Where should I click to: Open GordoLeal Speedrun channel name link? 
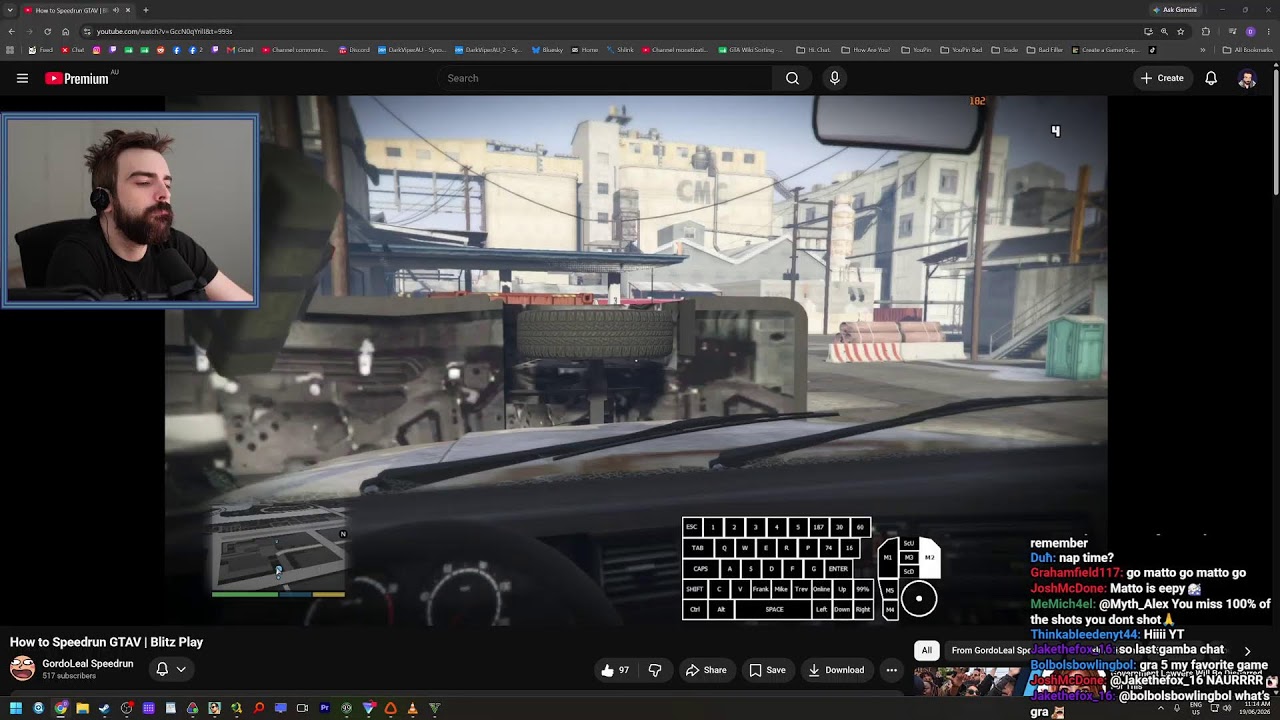coord(87,664)
